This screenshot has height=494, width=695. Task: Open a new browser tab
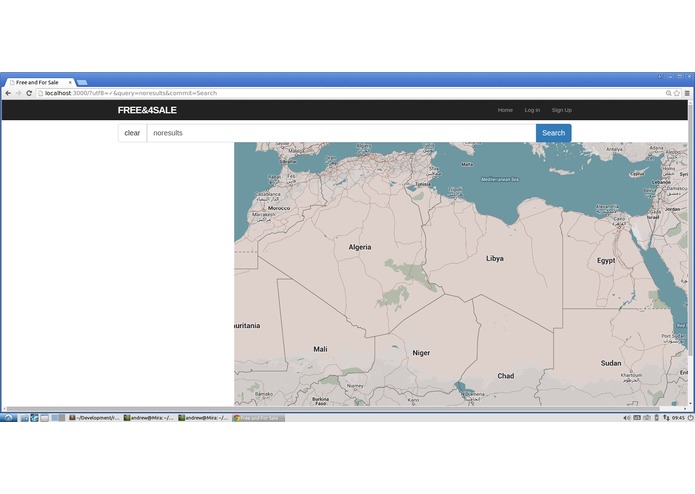click(82, 82)
